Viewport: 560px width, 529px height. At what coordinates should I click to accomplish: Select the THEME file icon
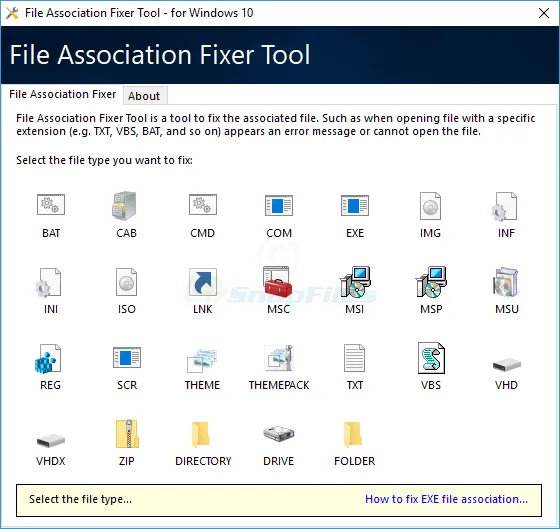202,360
